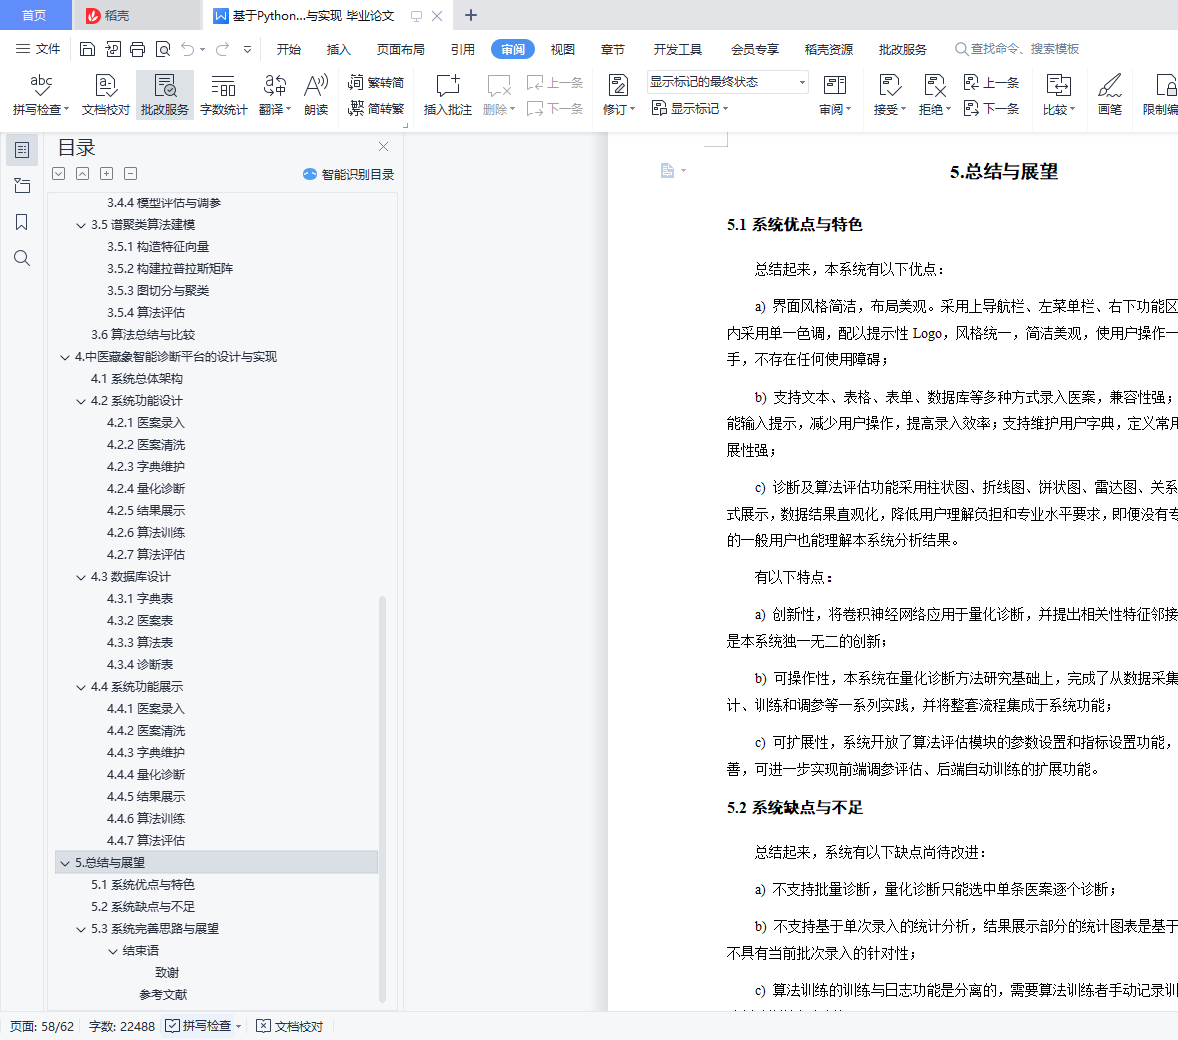Screen dimensions: 1178x1040
Task: Reject changes with 拒绝 button
Action: (x=935, y=95)
